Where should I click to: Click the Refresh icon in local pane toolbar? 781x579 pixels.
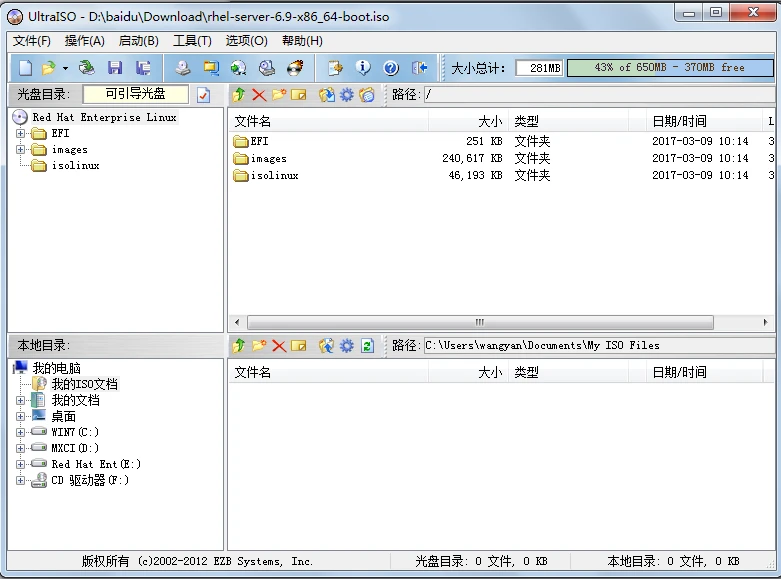368,345
